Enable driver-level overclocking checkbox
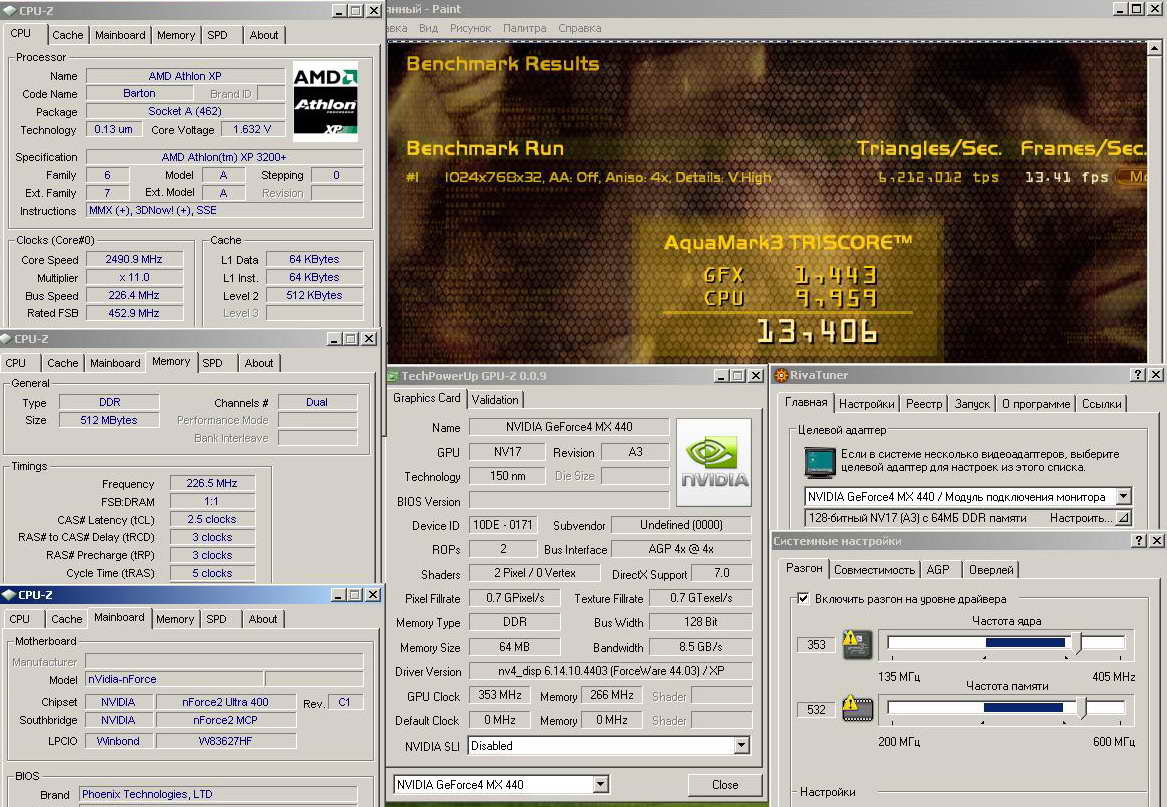Viewport: 1167px width, 807px height. (803, 599)
